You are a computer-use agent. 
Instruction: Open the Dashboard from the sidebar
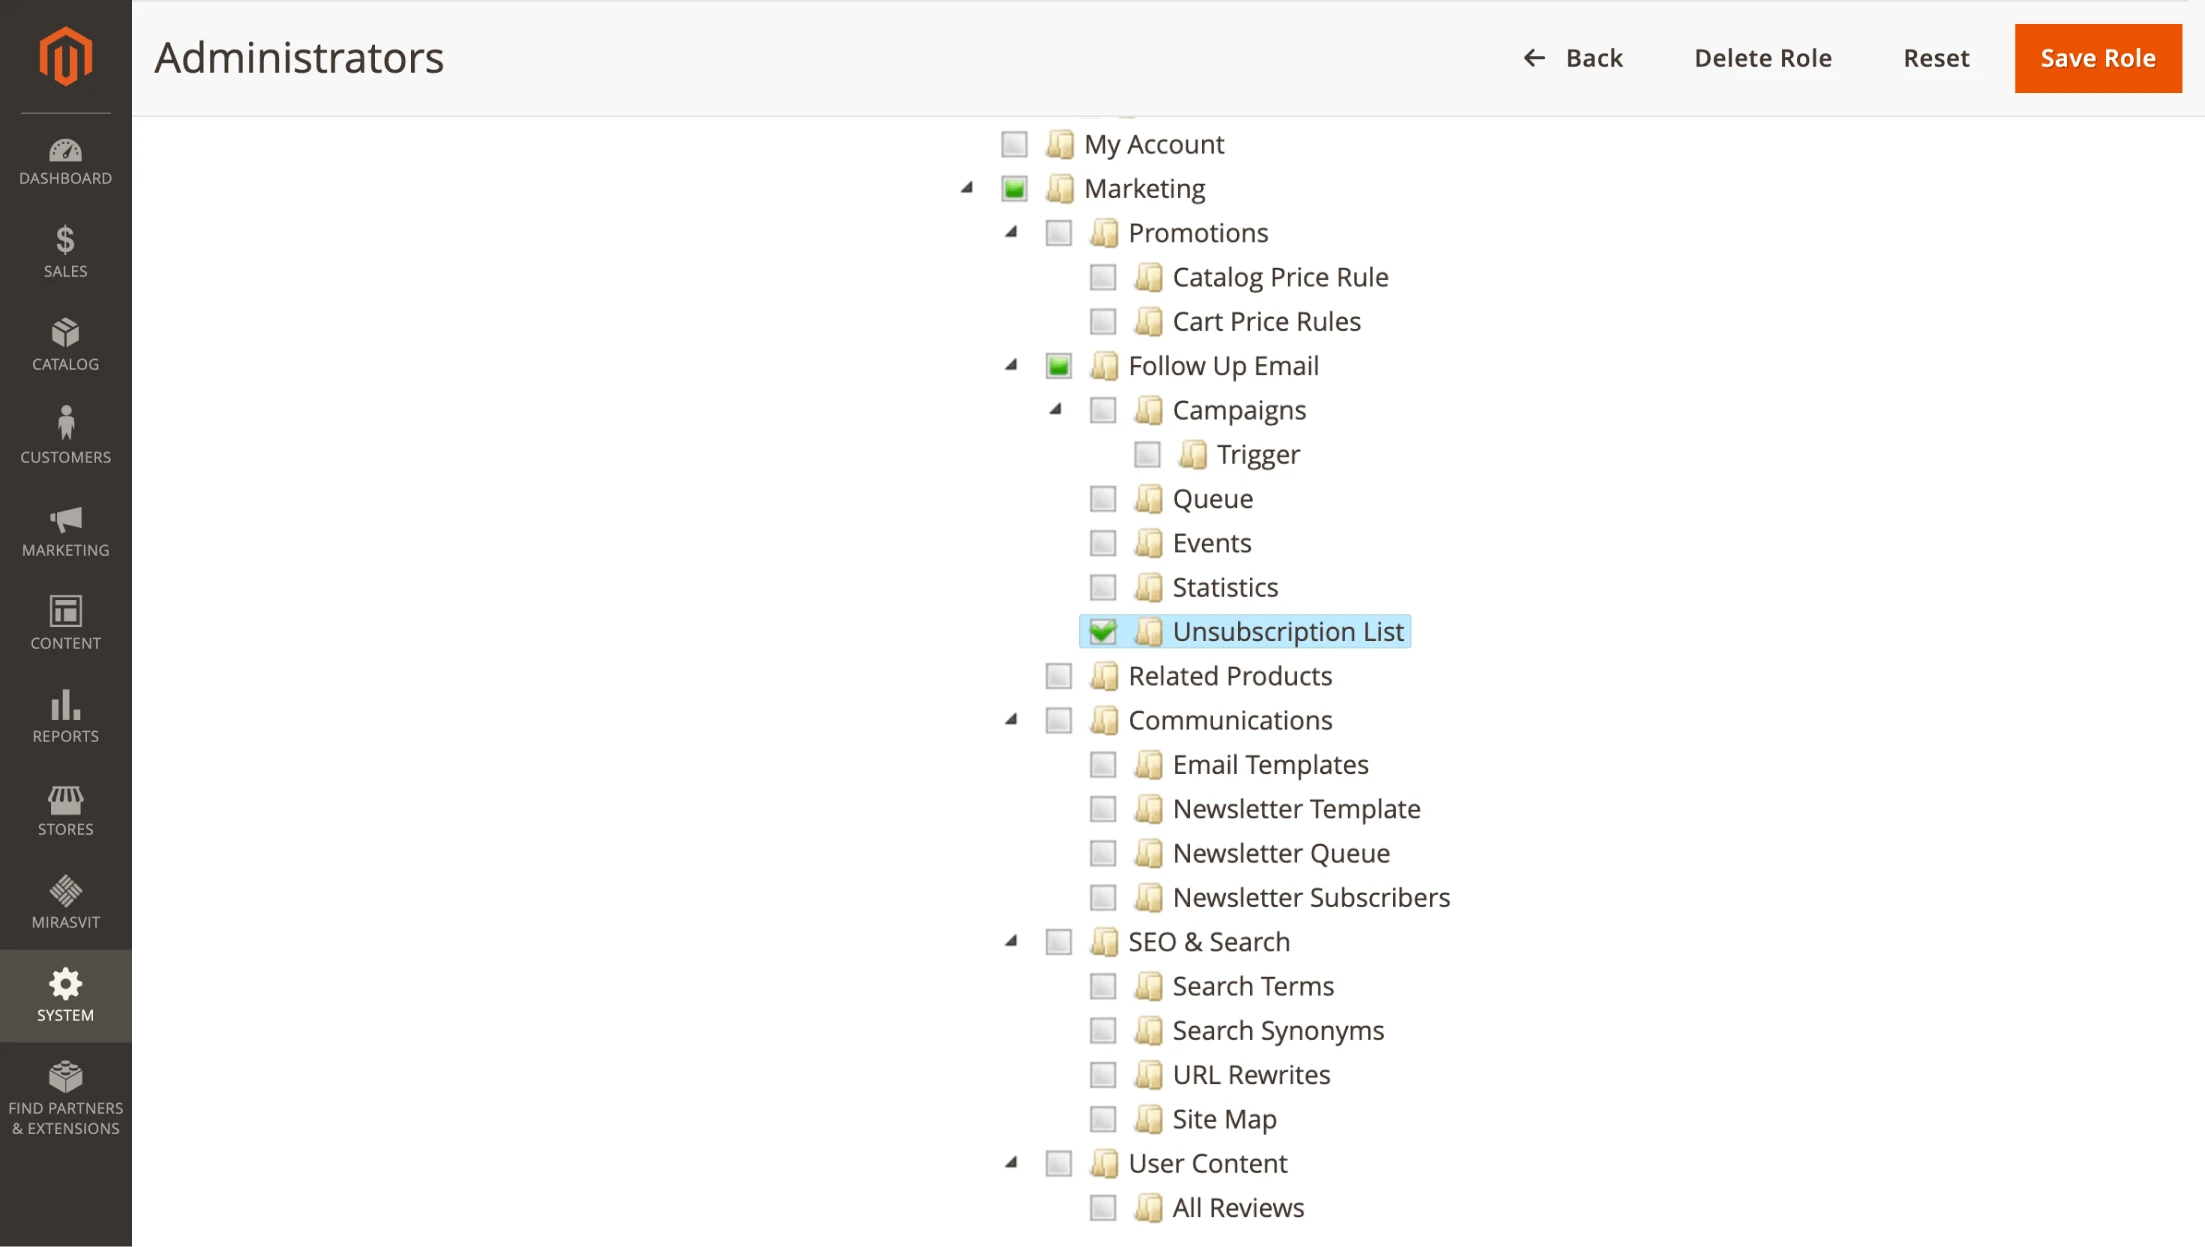(x=65, y=160)
